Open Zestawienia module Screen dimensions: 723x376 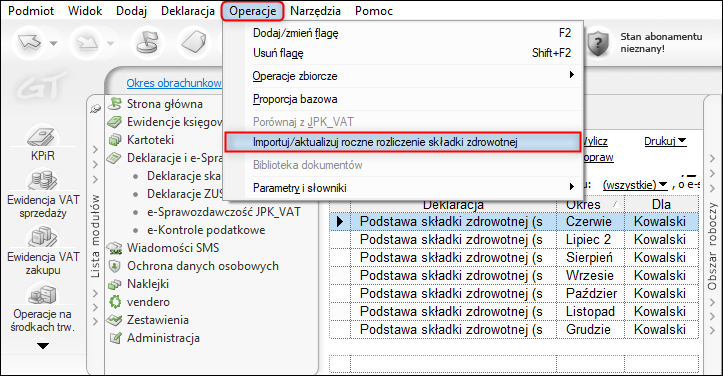pyautogui.click(x=158, y=320)
